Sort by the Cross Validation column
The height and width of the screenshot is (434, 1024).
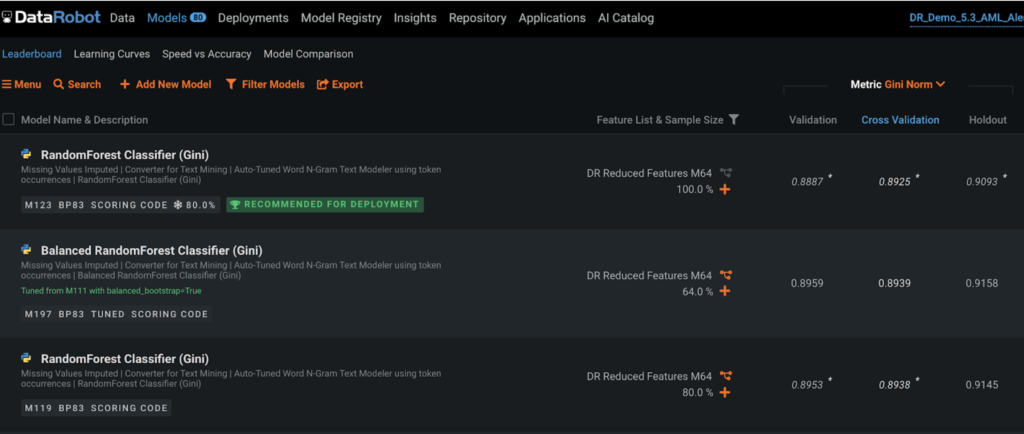pos(901,120)
